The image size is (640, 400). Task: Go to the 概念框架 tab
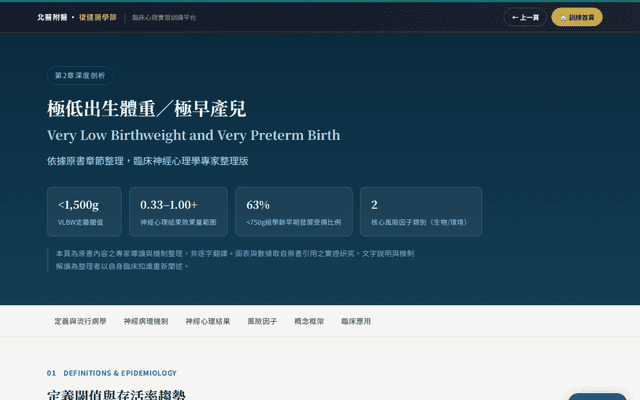coord(309,321)
